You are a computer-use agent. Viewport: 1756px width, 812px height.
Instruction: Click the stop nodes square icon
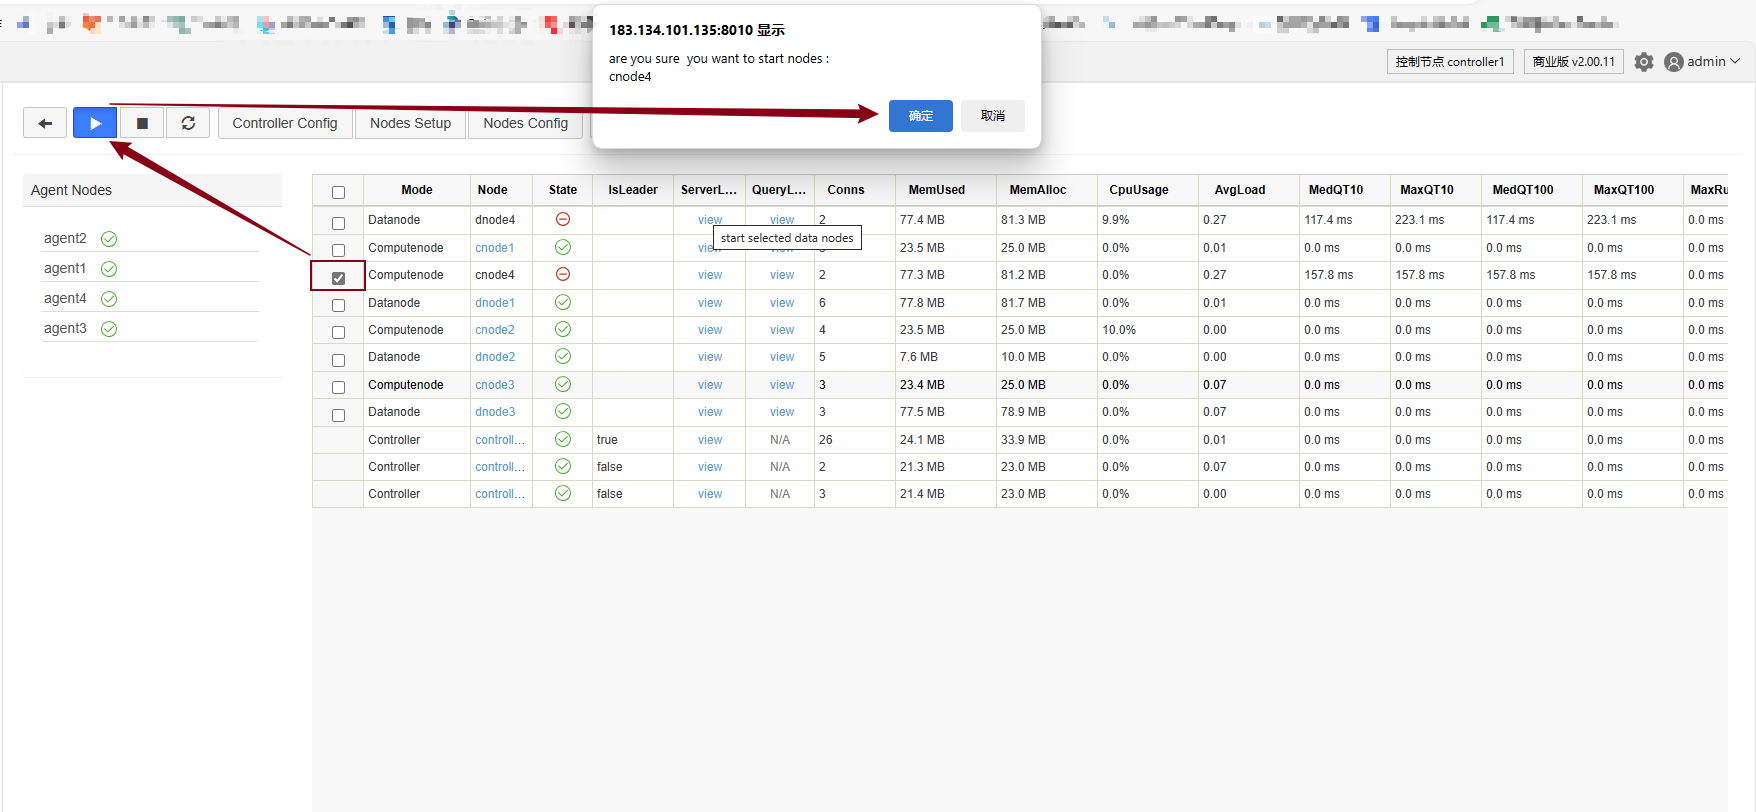142,123
